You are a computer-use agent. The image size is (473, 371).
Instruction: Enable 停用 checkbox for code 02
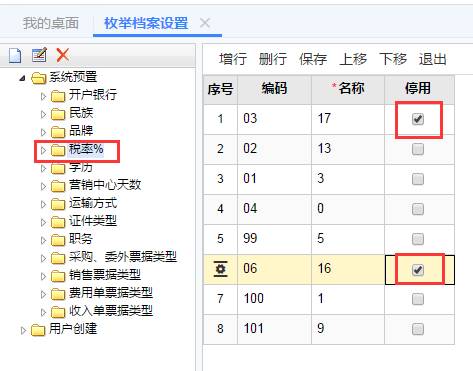418,149
